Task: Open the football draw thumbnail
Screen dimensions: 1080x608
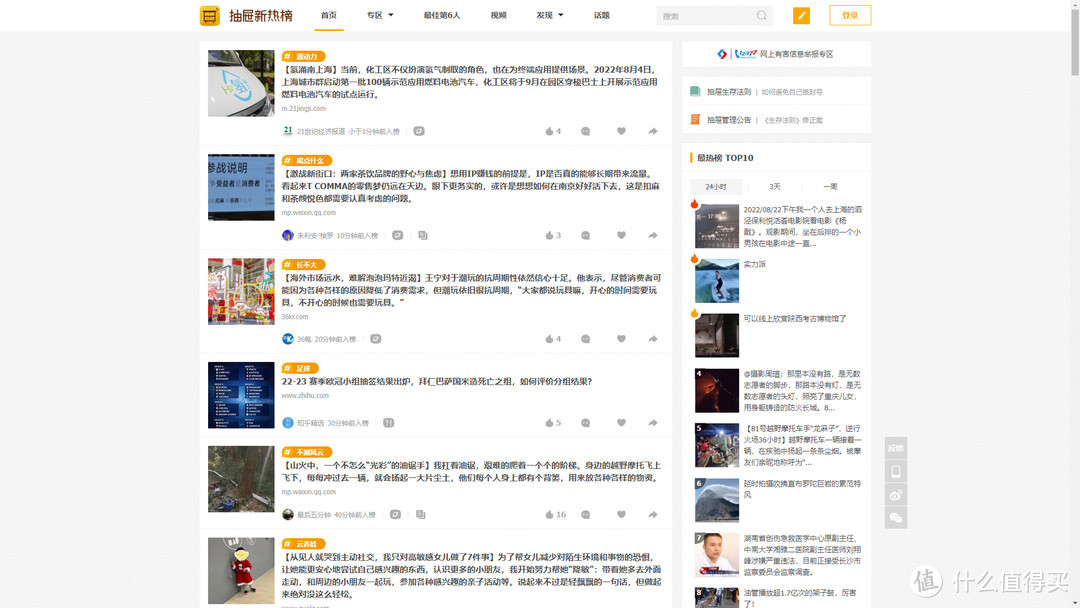Action: 241,395
